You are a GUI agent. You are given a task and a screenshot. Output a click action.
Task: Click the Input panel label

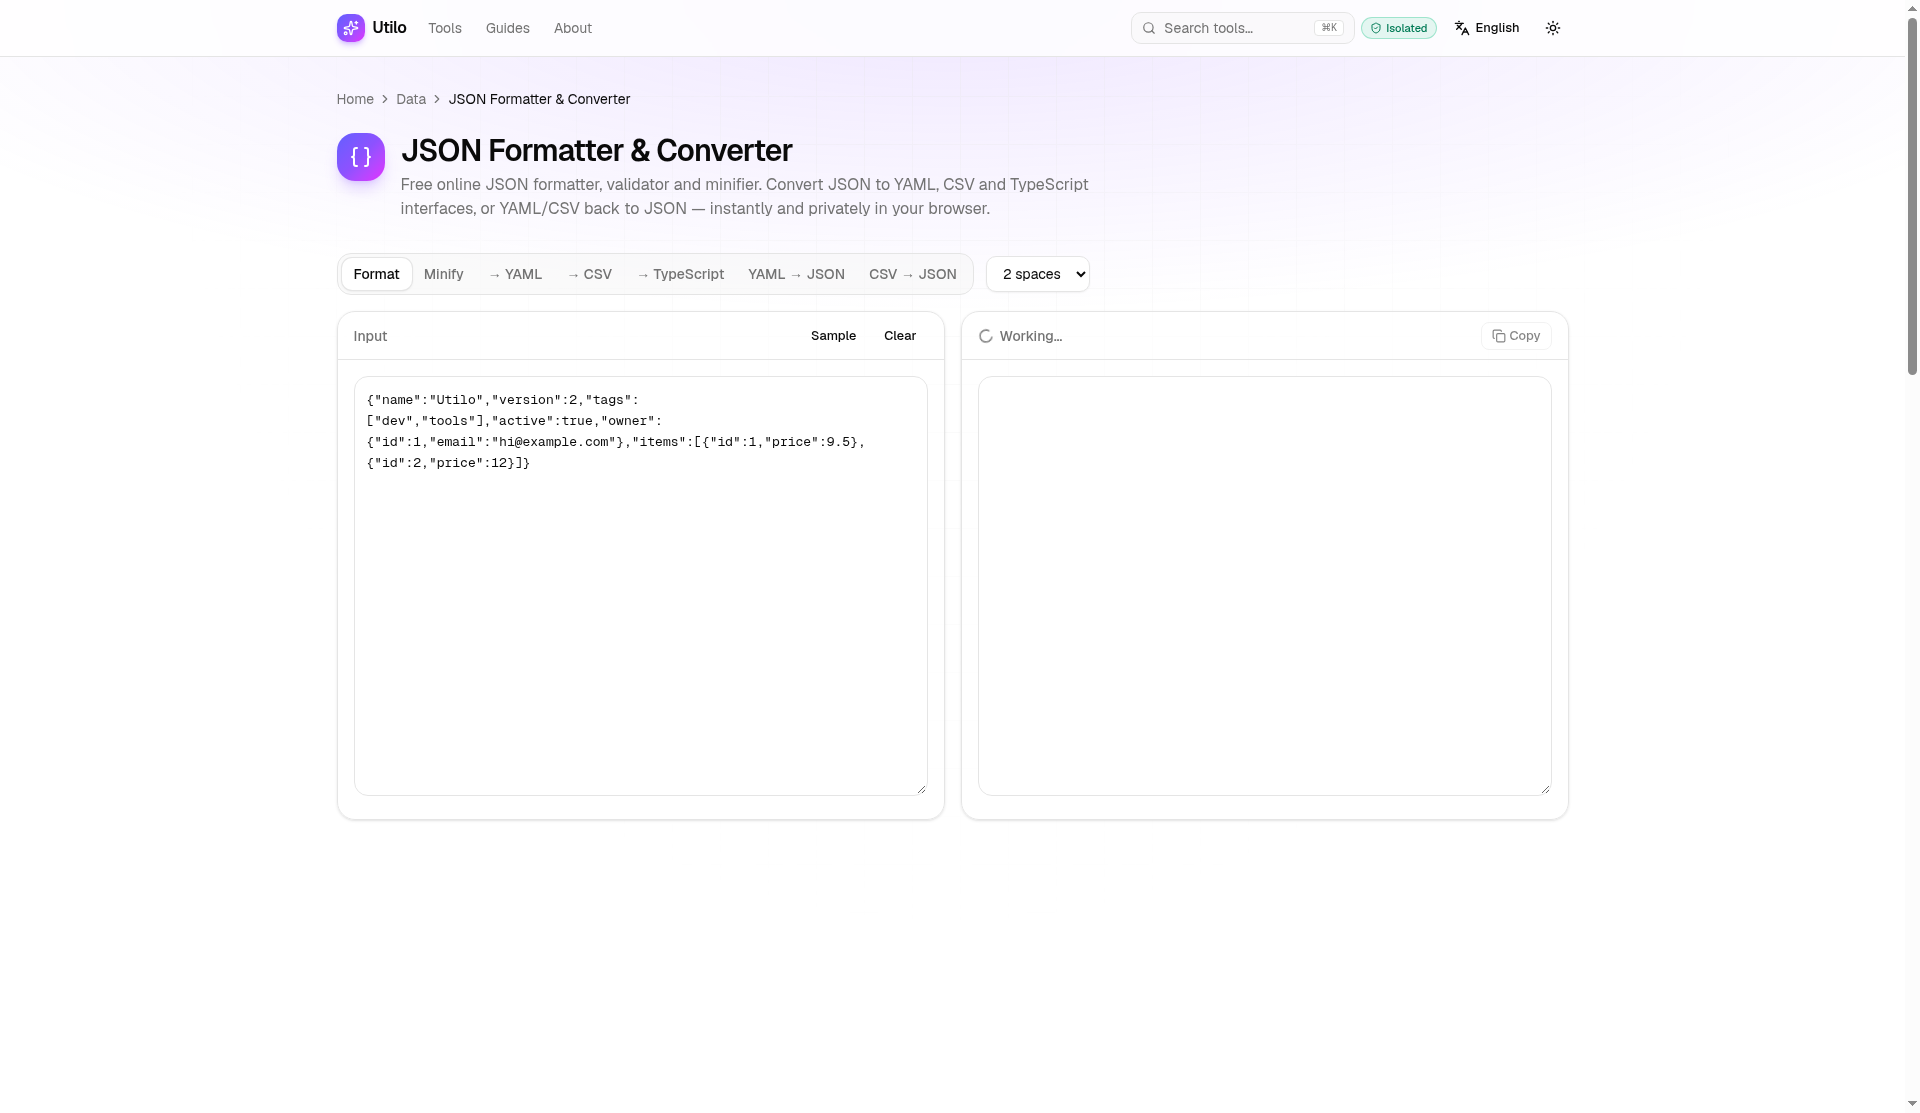pyautogui.click(x=370, y=336)
